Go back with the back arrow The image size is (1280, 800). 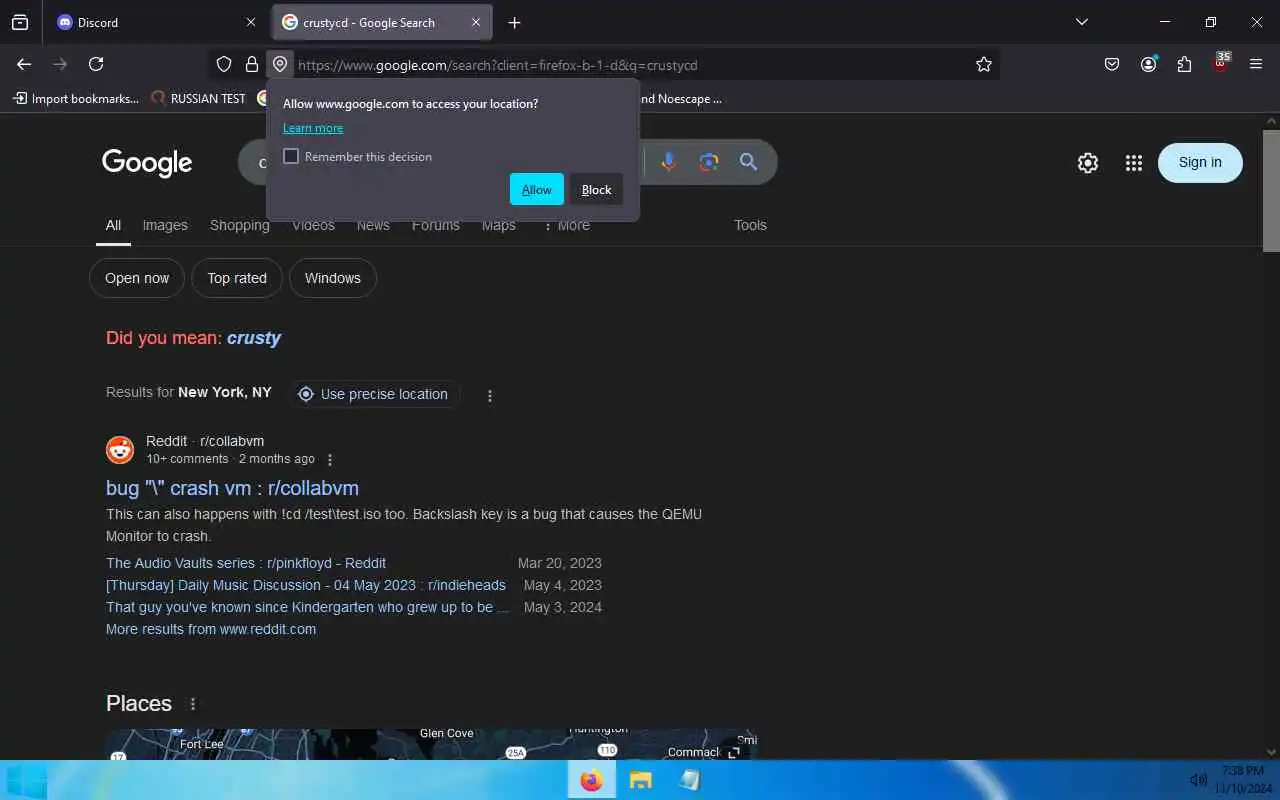[24, 64]
